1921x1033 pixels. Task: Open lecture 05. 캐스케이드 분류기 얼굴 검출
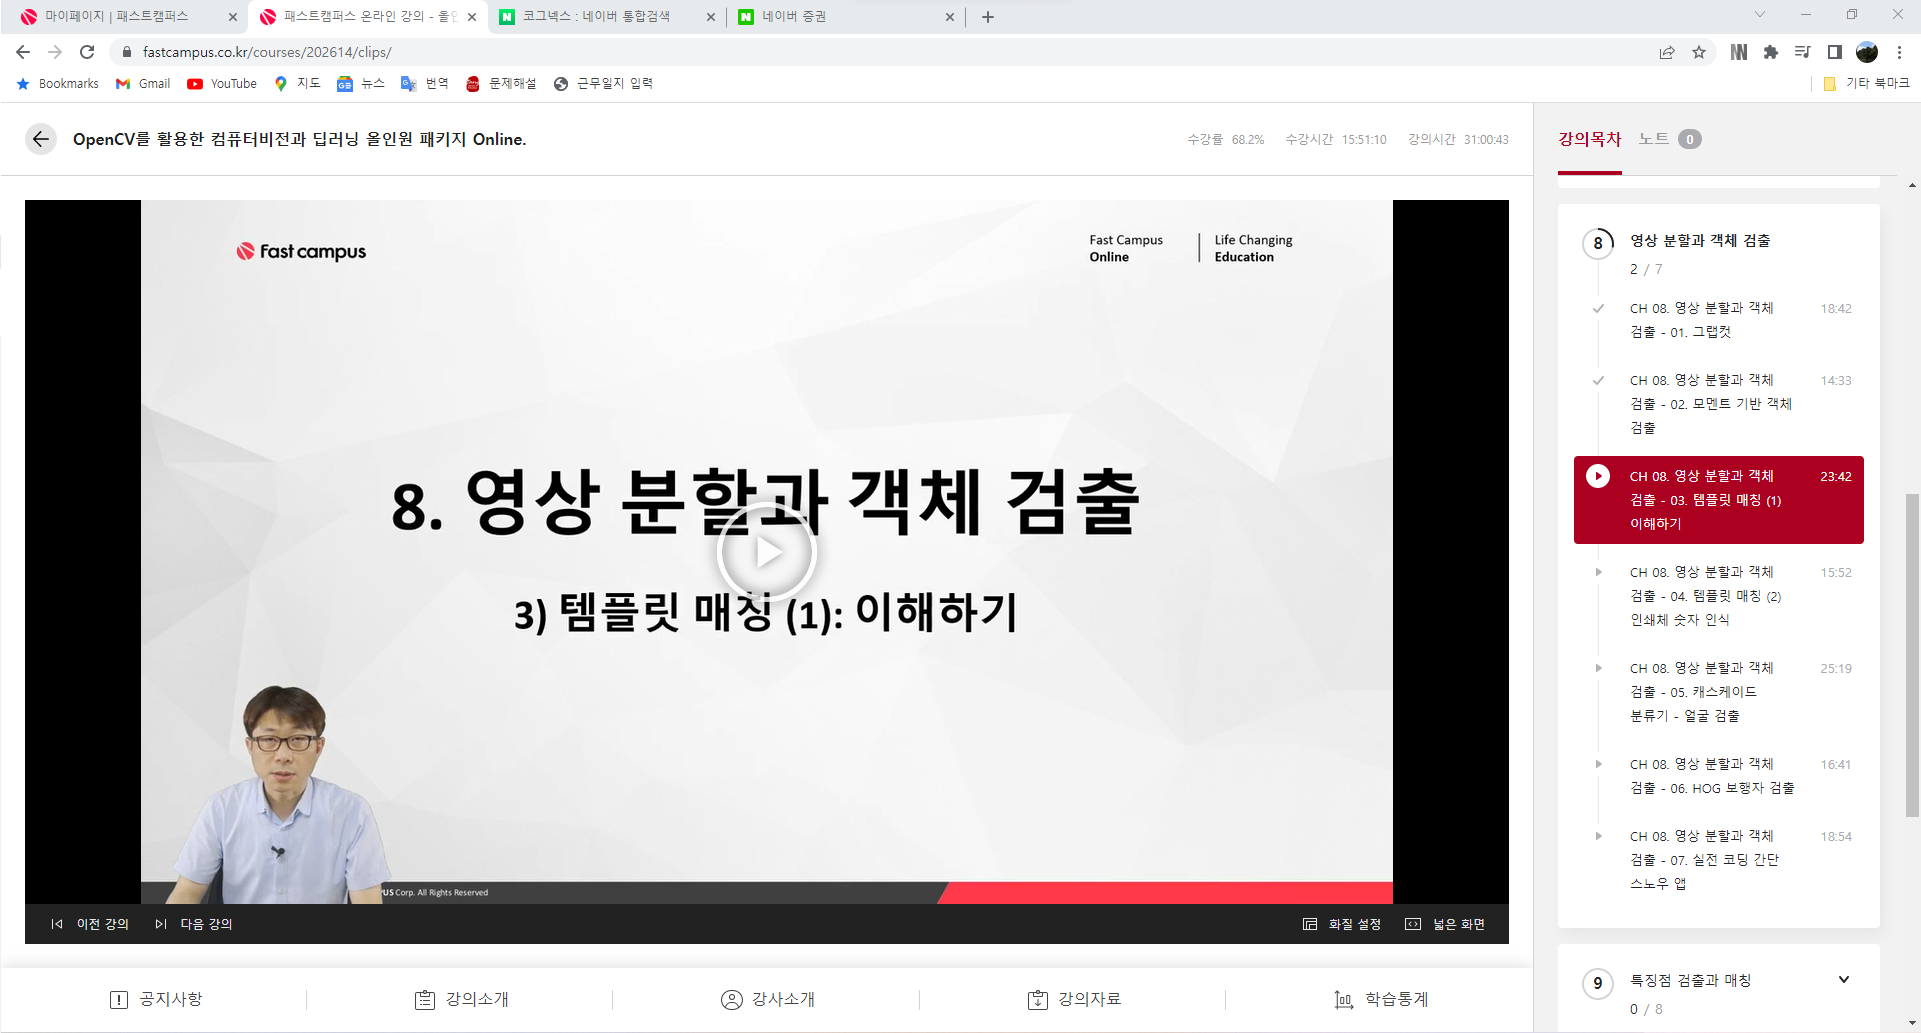[1719, 692]
